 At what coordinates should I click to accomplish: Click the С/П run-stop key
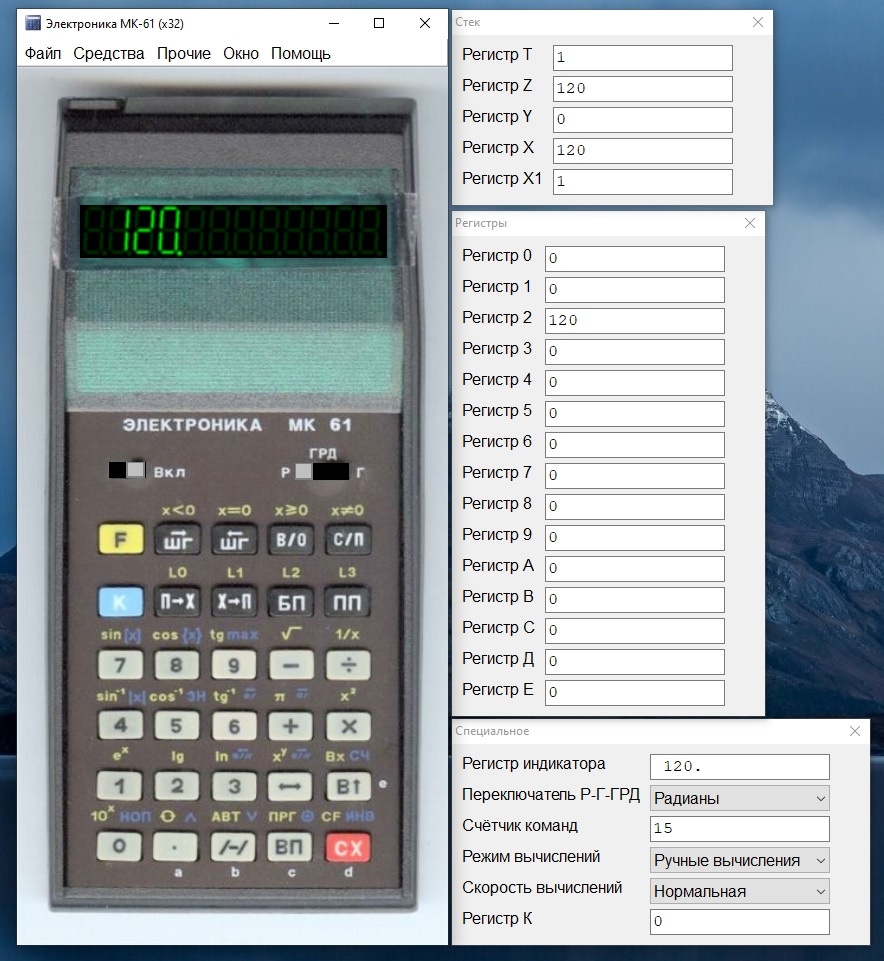coord(348,539)
